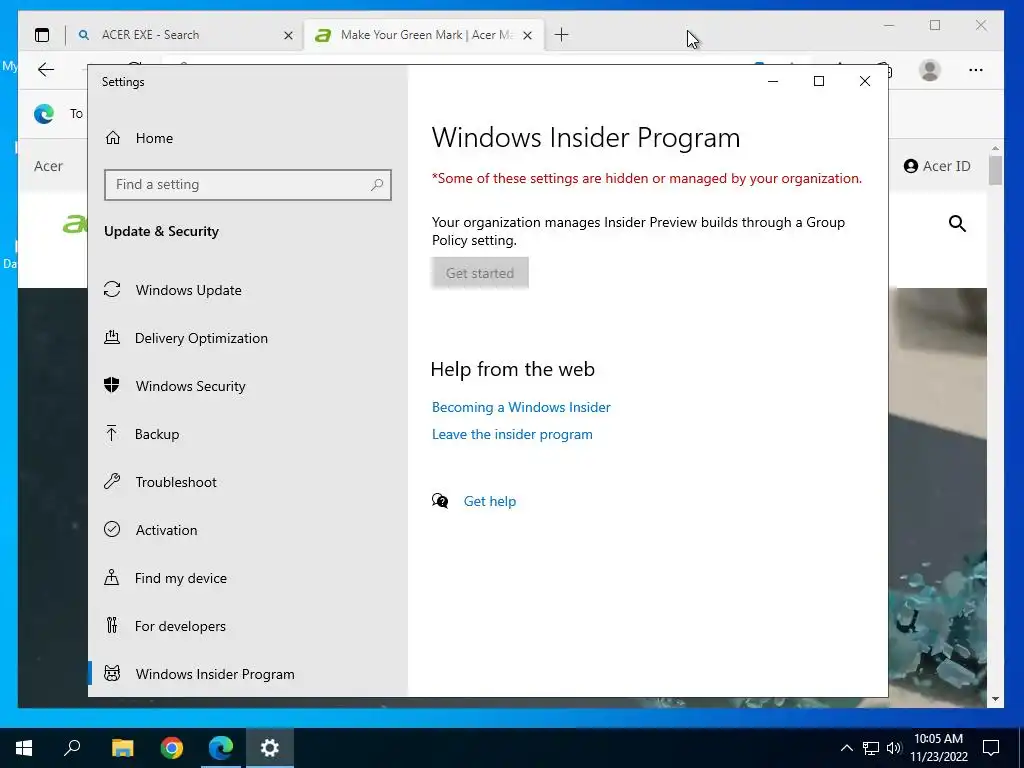This screenshot has height=768, width=1024.
Task: Open Edge Settings and more ellipsis menu
Action: coord(976,70)
